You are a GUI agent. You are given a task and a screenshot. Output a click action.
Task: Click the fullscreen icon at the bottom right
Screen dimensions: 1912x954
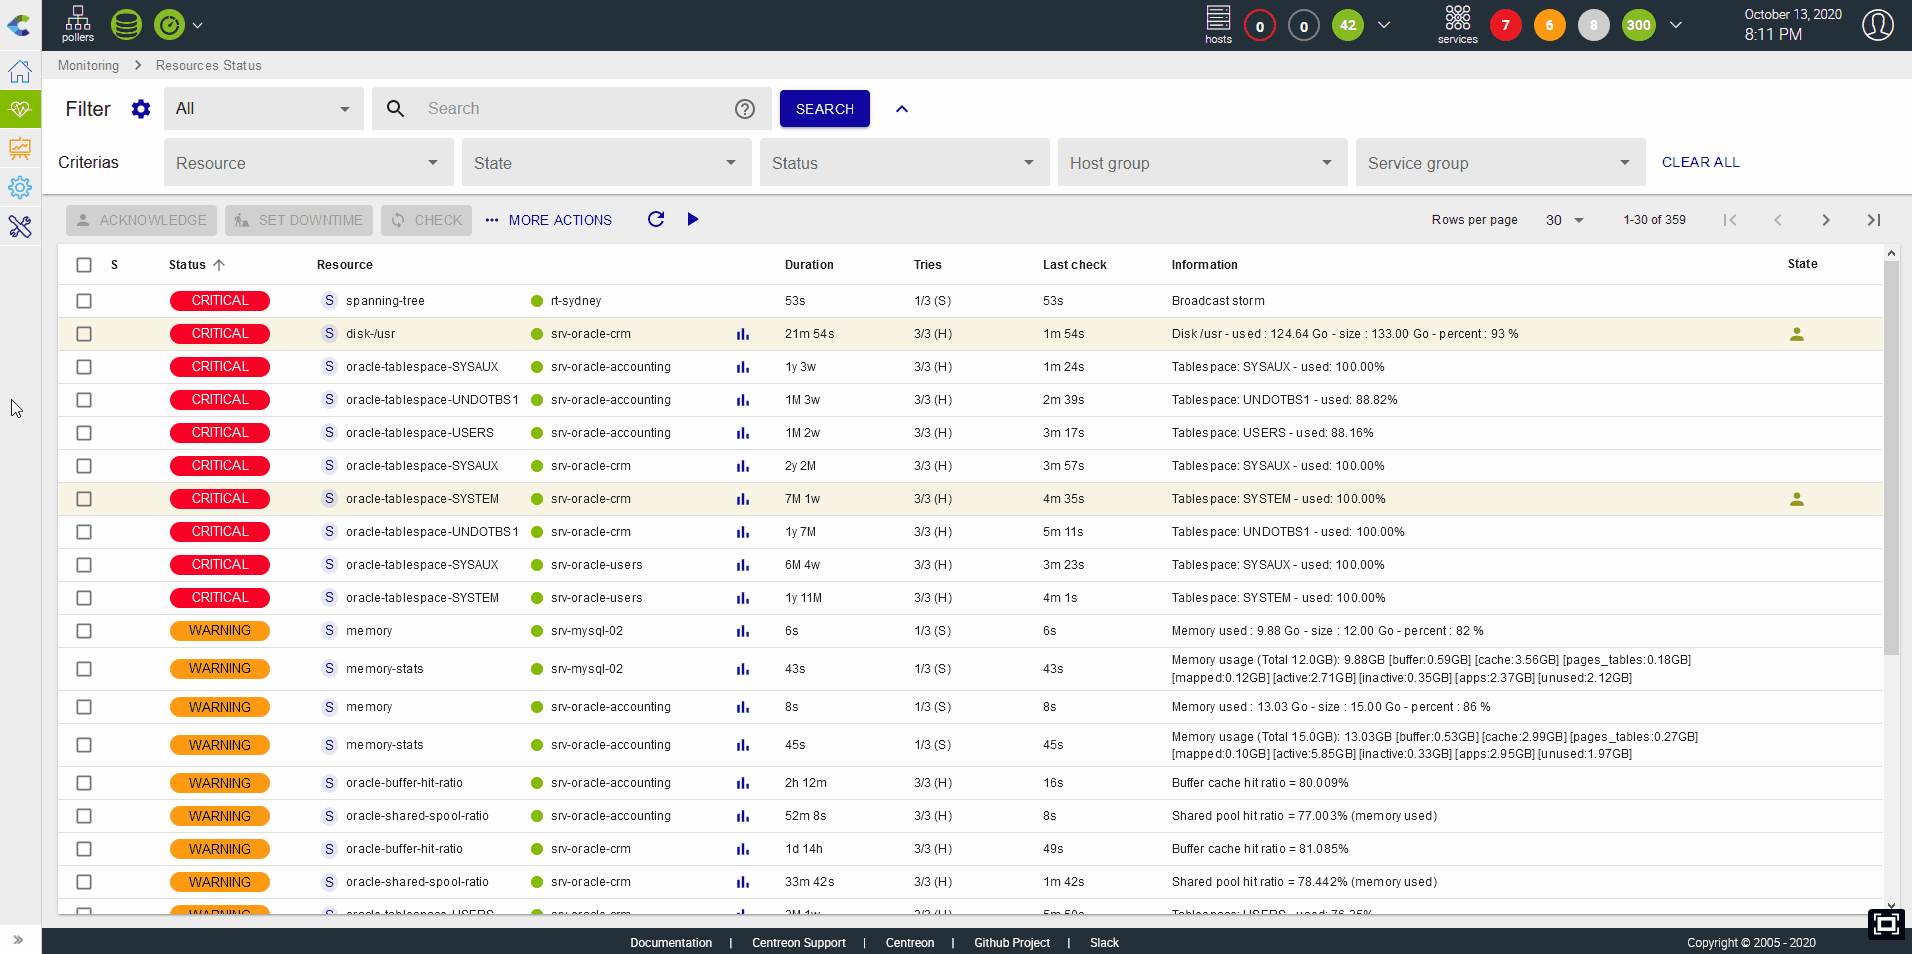click(x=1886, y=924)
